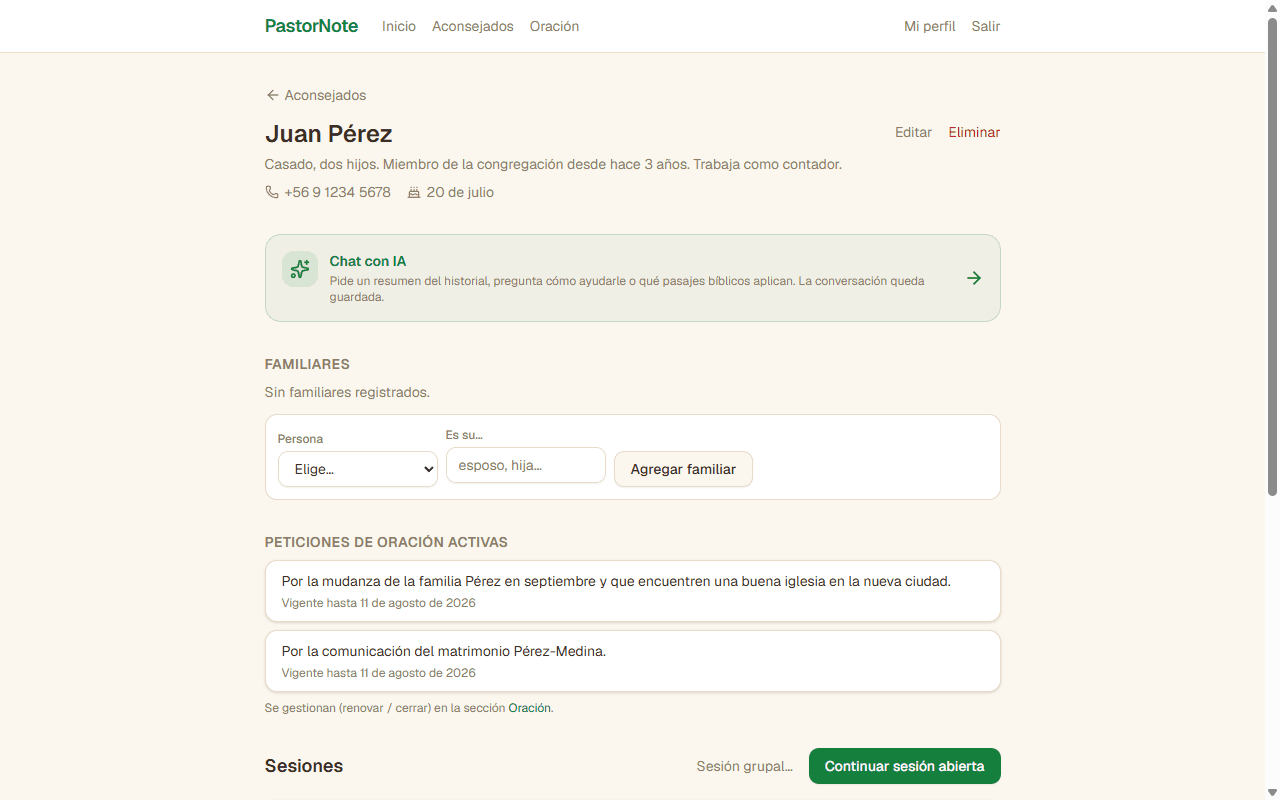Click the Editar link
The height and width of the screenshot is (800, 1280).
pos(913,132)
